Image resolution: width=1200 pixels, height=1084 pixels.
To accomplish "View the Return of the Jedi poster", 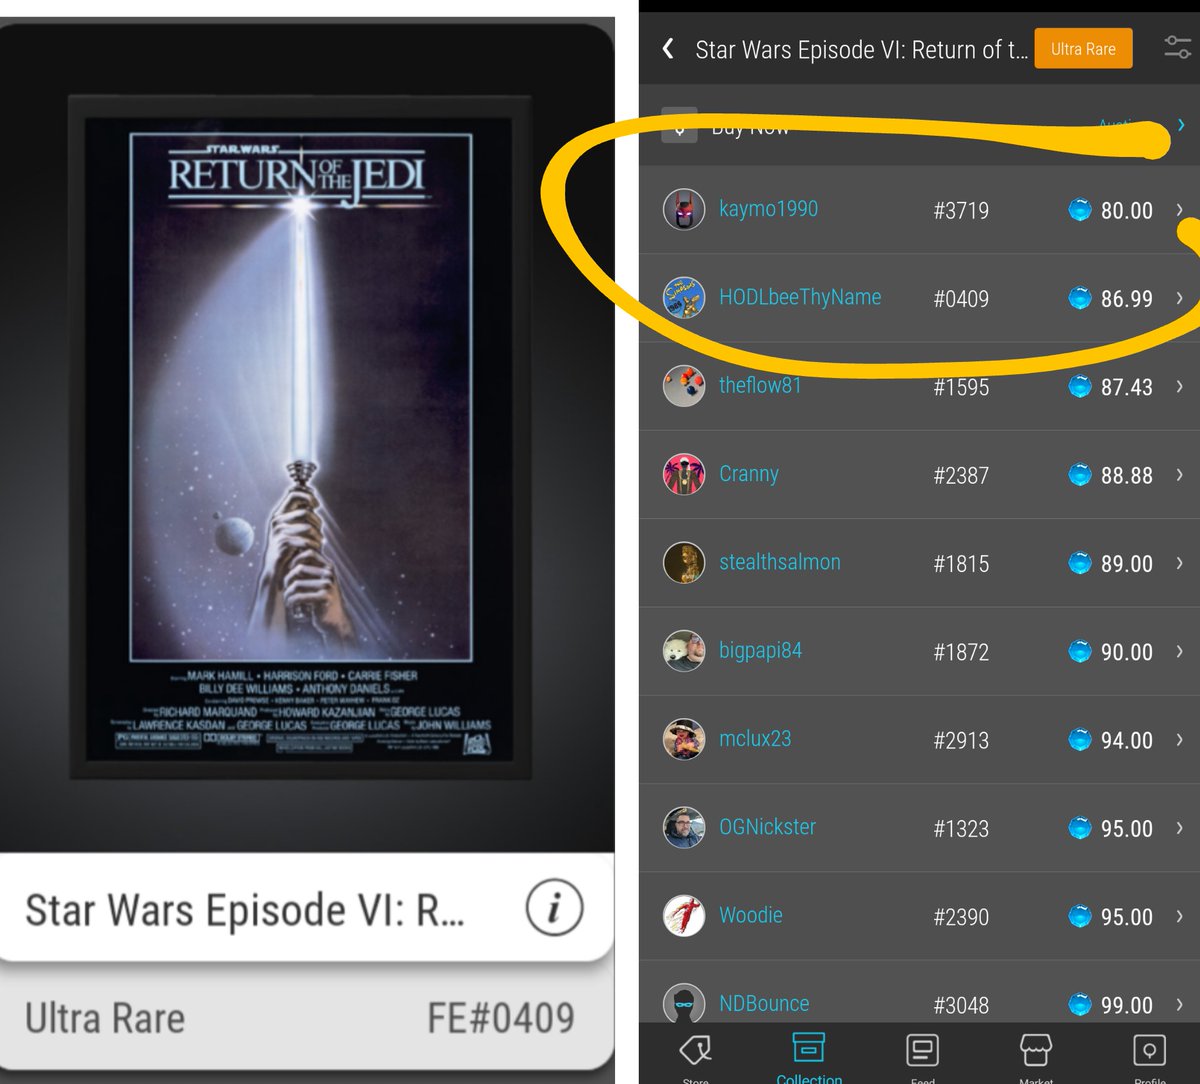I will point(300,436).
